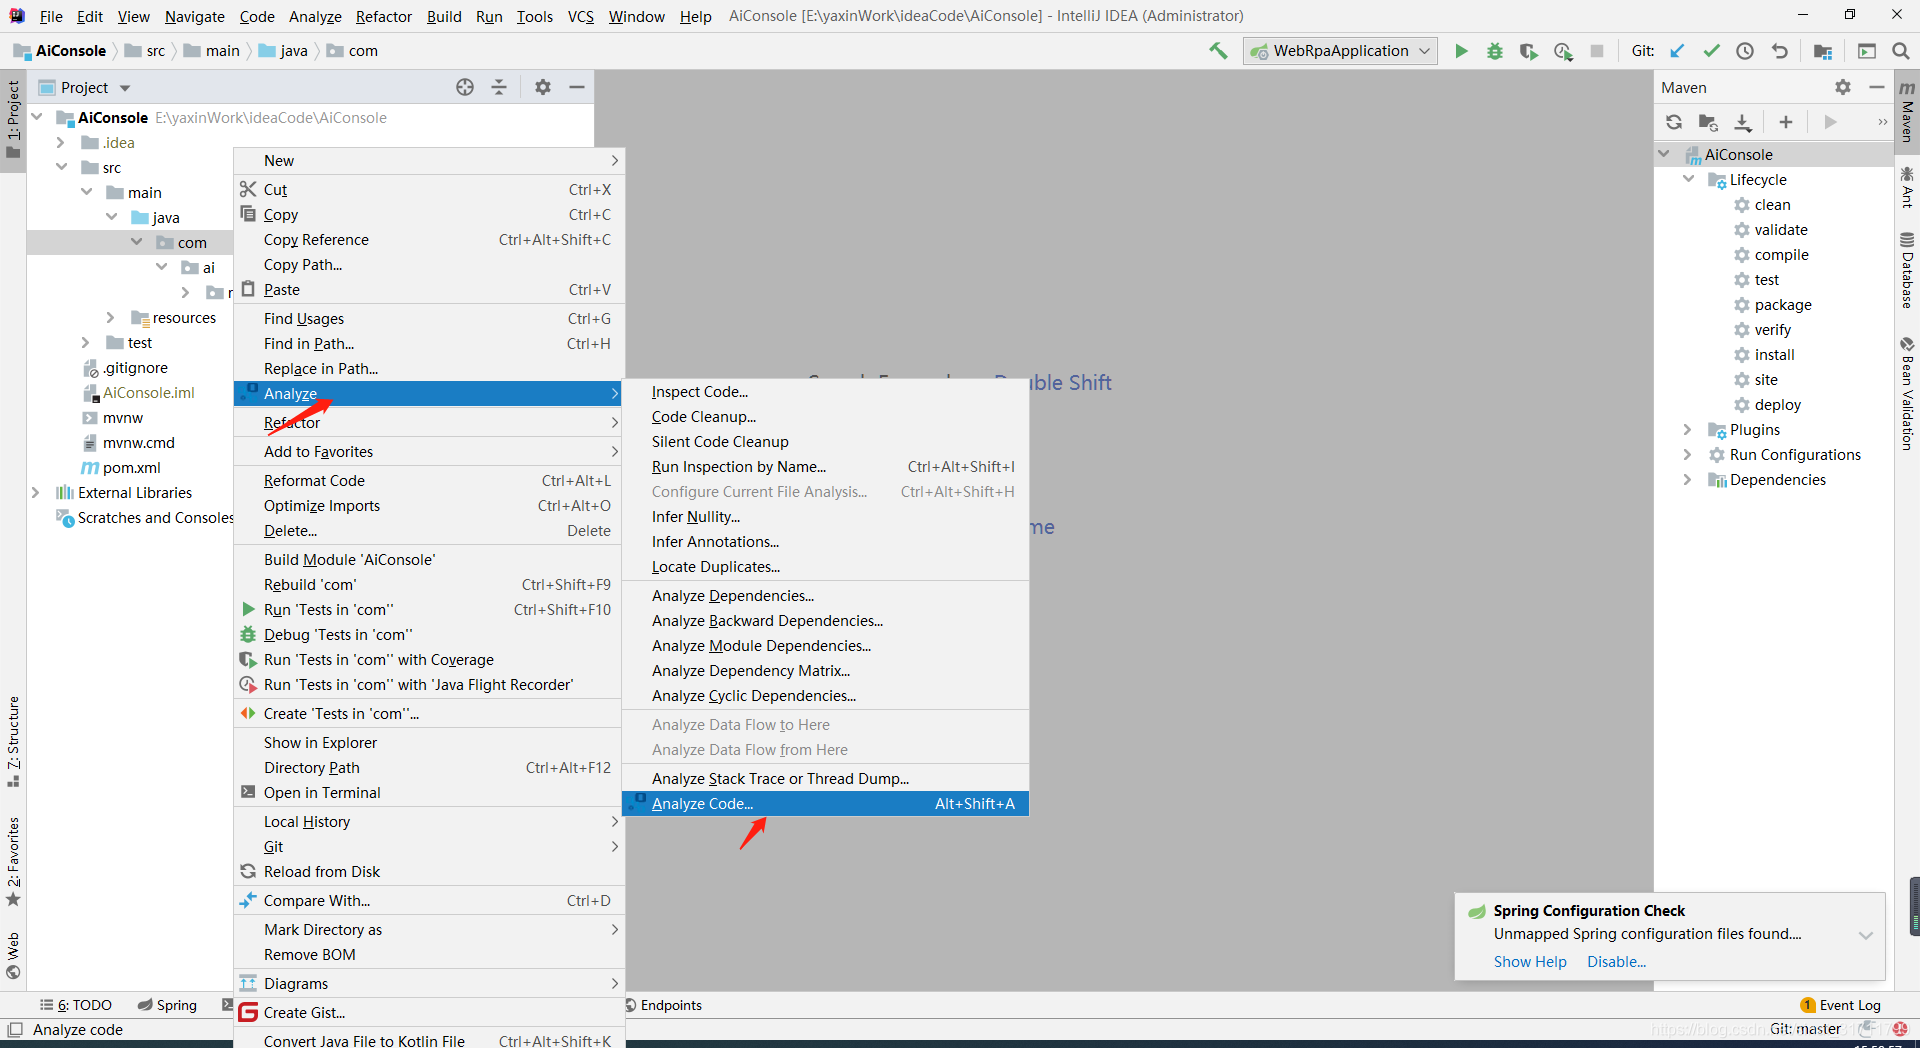The width and height of the screenshot is (1920, 1048).
Task: Start debugging with the bug icon
Action: point(1495,51)
